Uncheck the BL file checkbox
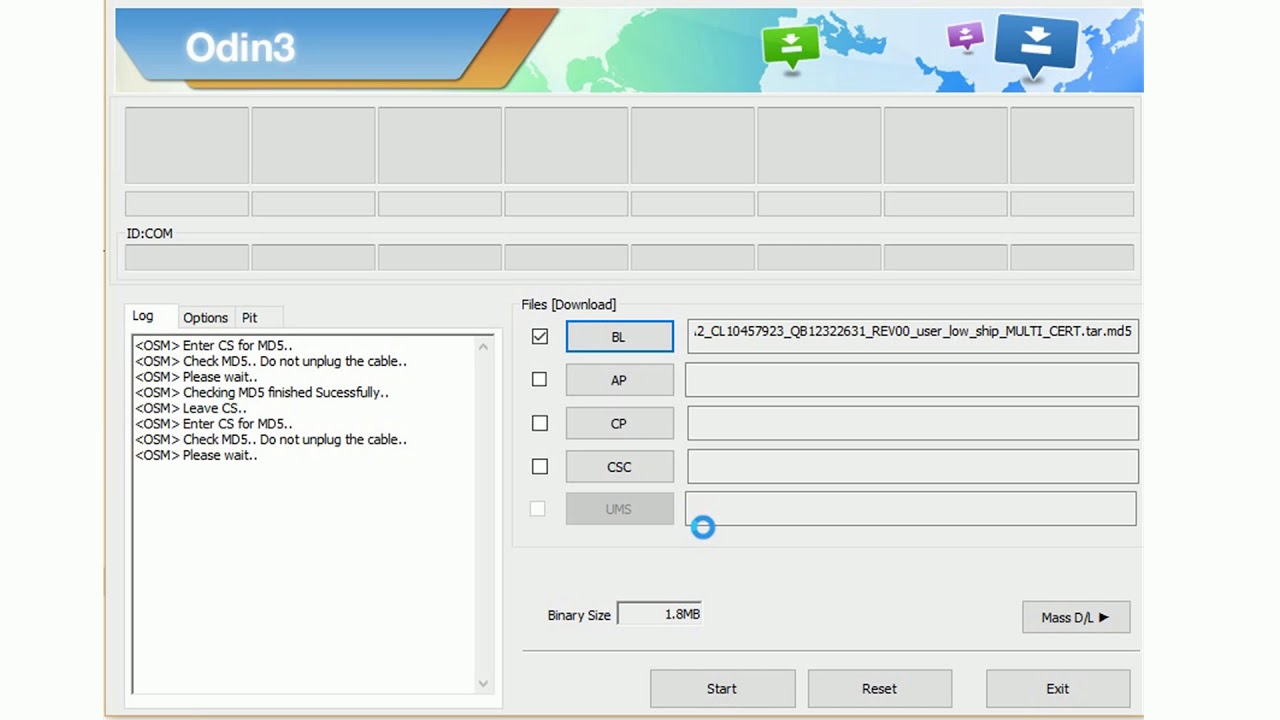Image resolution: width=1280 pixels, height=720 pixels. pyautogui.click(x=540, y=337)
